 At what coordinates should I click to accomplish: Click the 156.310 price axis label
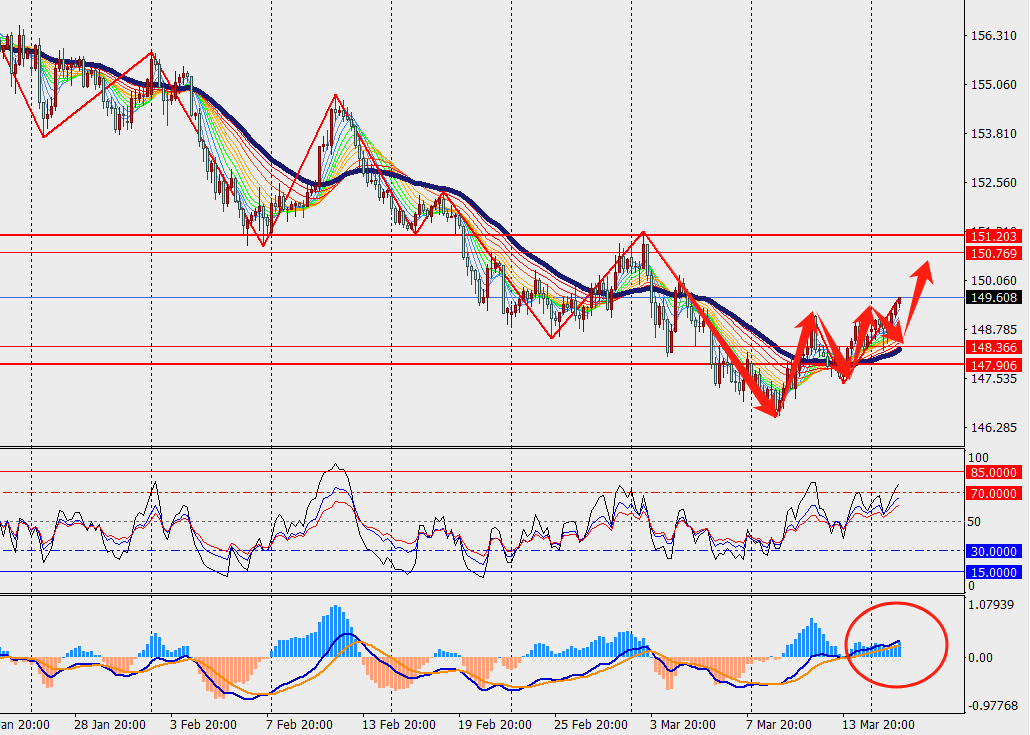pos(993,36)
